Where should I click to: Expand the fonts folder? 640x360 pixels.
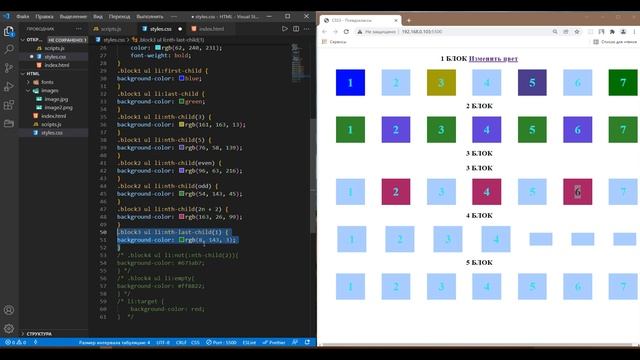[x=29, y=82]
